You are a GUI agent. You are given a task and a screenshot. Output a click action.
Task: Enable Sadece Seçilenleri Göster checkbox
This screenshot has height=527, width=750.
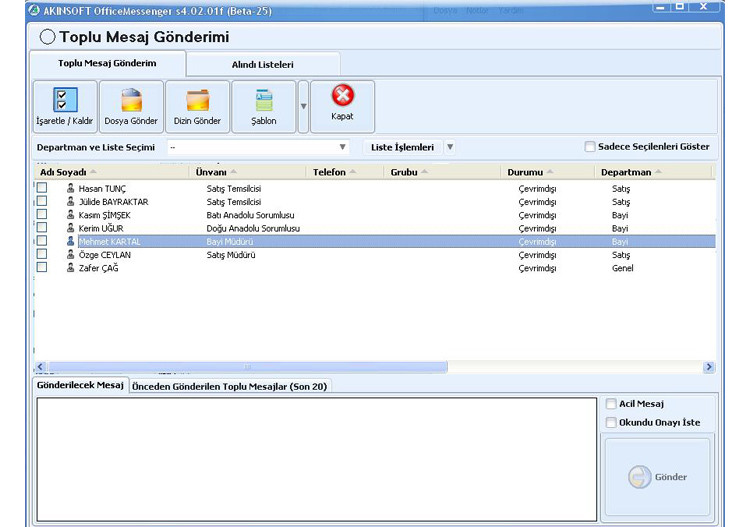point(590,147)
